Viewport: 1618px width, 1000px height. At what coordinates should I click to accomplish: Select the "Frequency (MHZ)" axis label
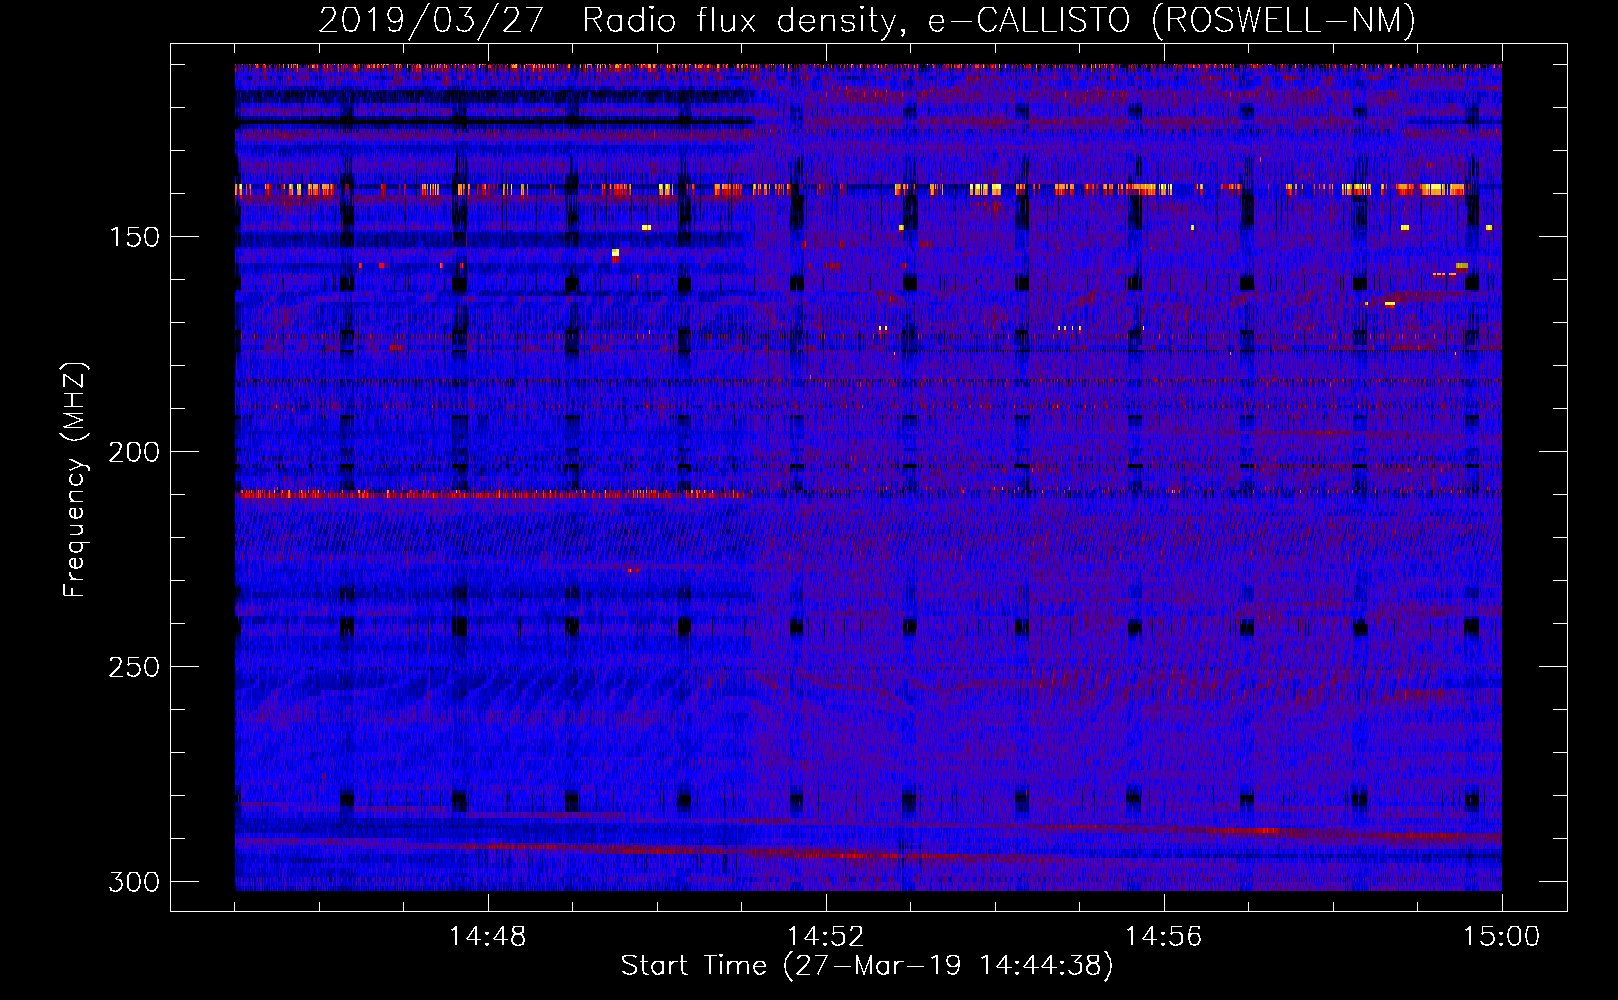(75, 480)
